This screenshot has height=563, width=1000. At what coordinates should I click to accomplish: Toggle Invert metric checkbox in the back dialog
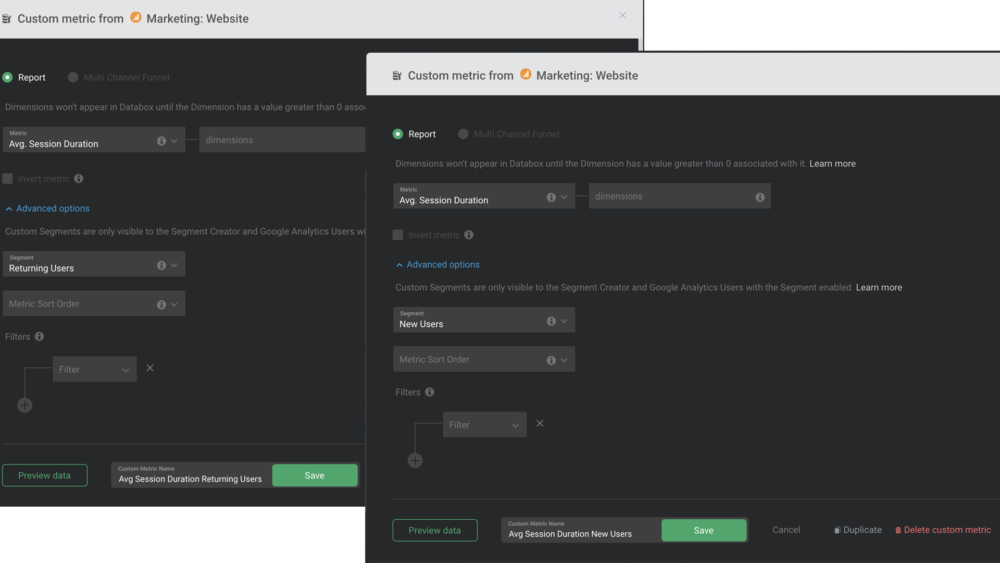point(8,179)
